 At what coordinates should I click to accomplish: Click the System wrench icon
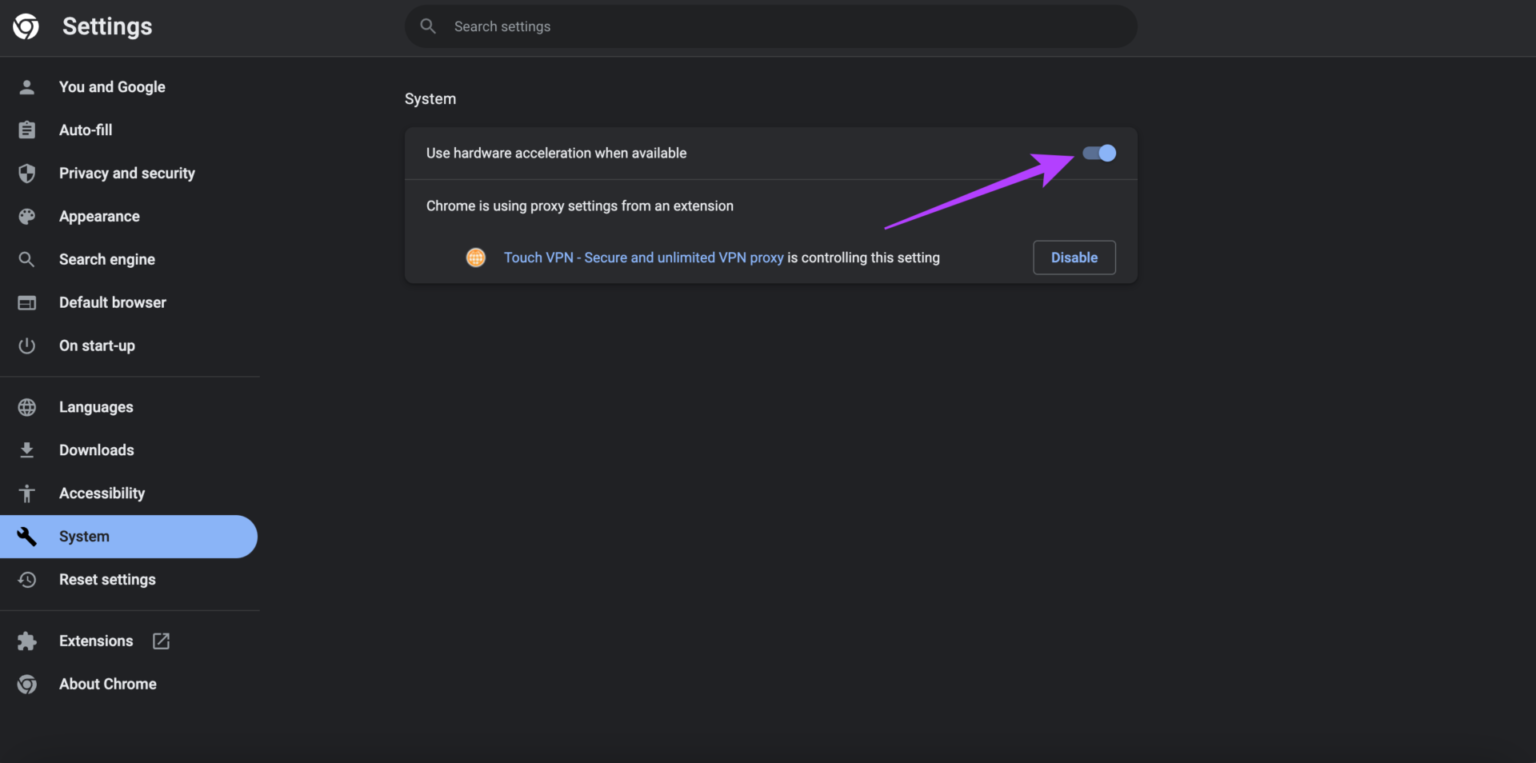[x=26, y=536]
